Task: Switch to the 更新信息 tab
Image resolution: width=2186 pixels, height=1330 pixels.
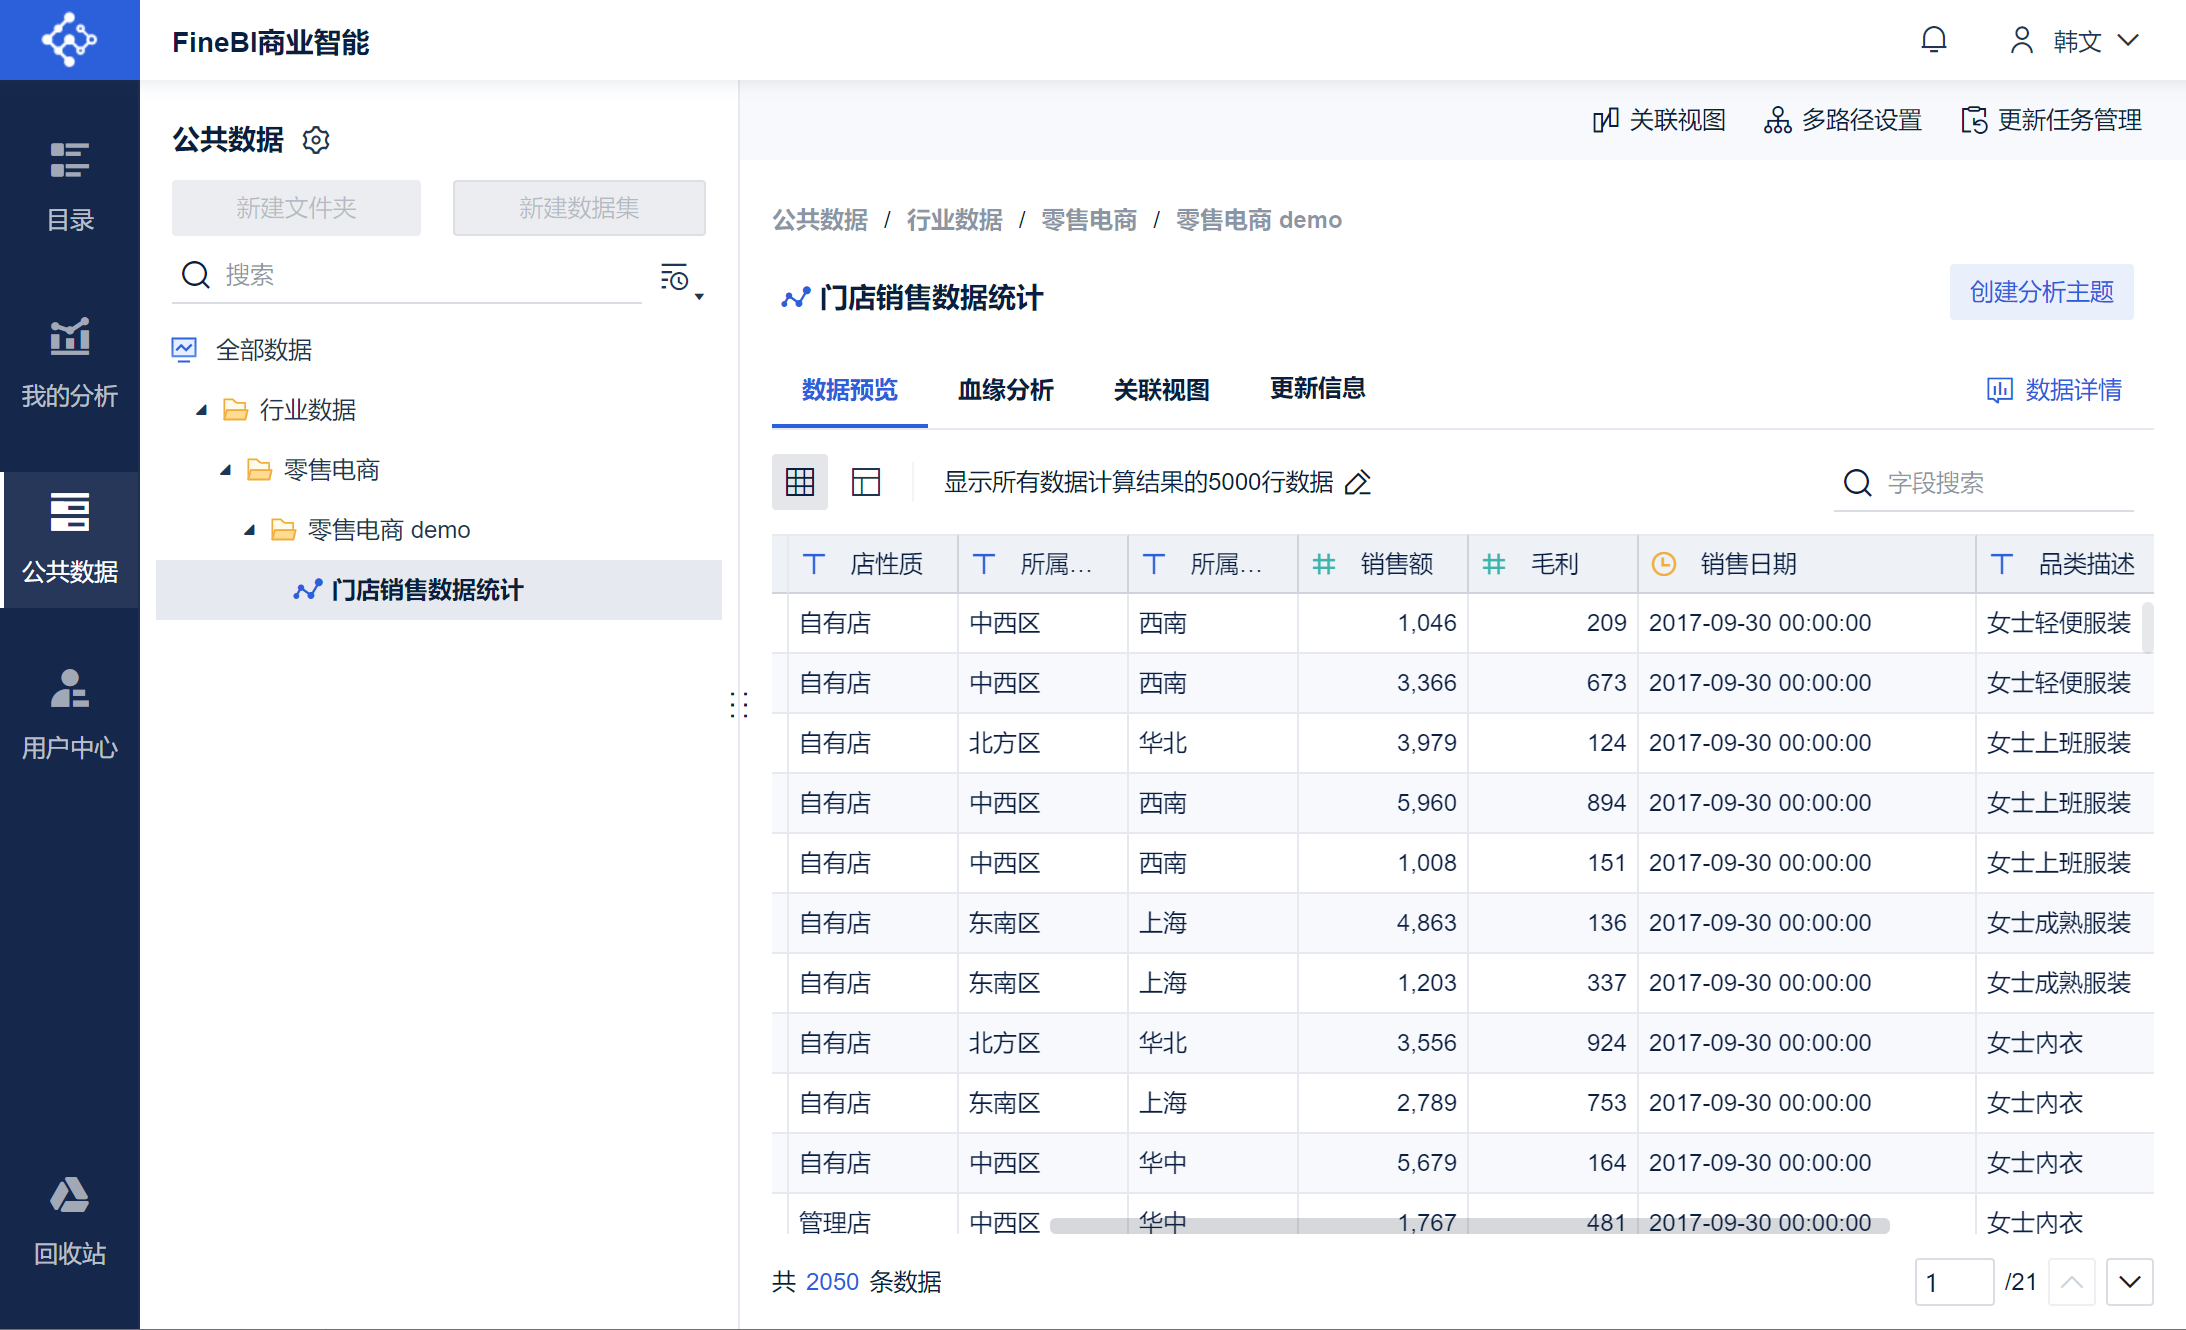Action: point(1317,389)
